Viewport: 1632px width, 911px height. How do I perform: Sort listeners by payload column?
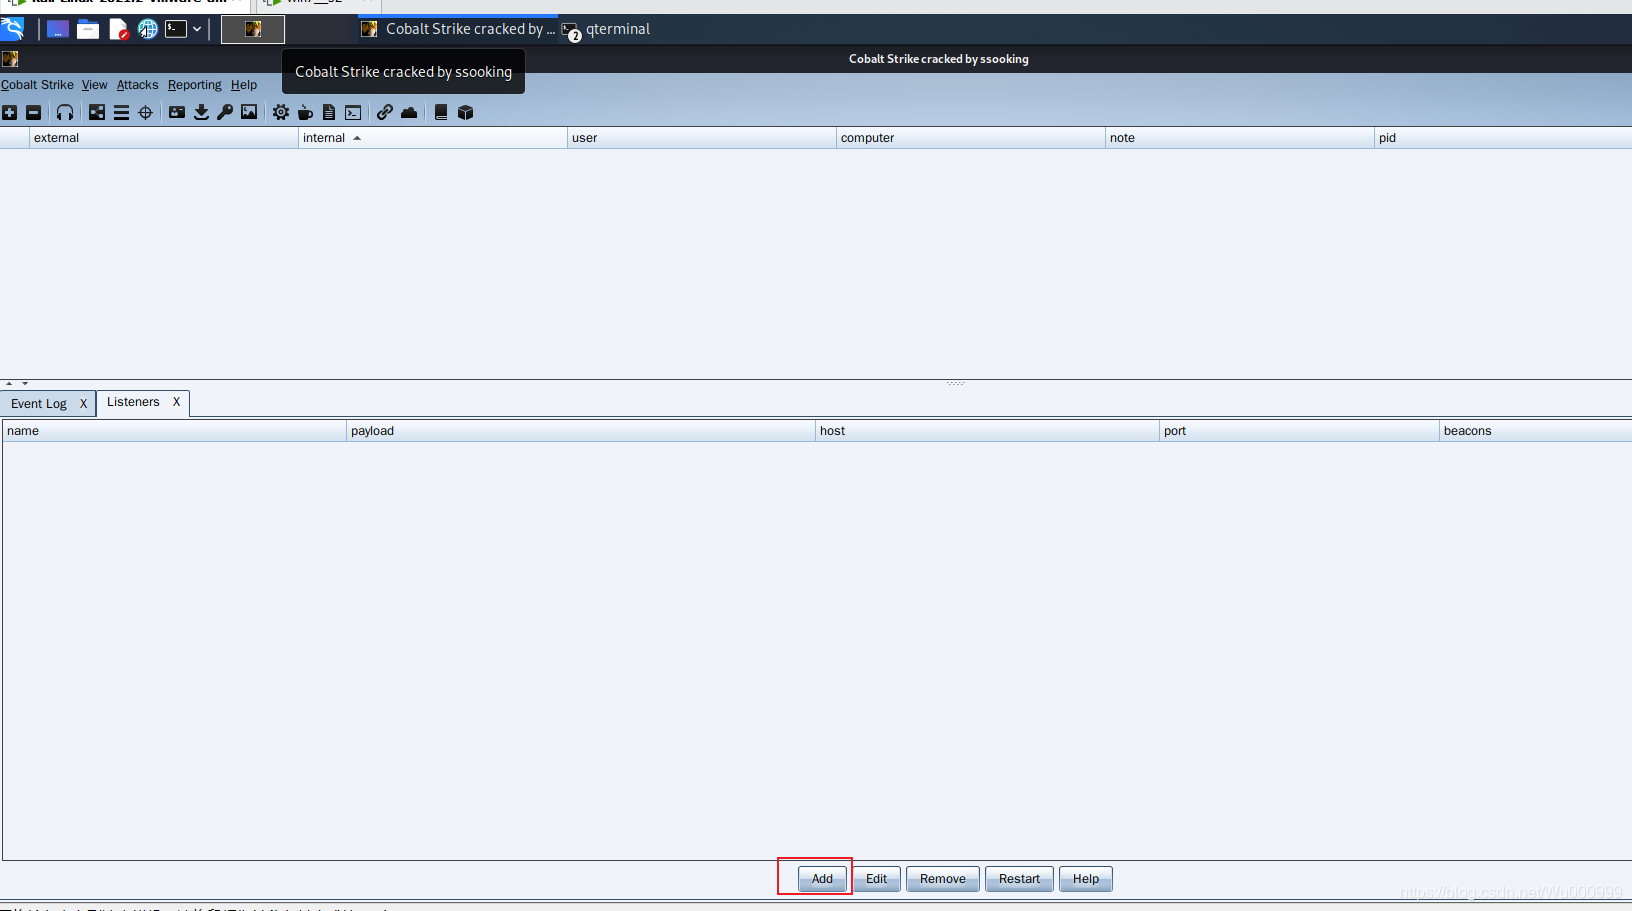pos(580,431)
